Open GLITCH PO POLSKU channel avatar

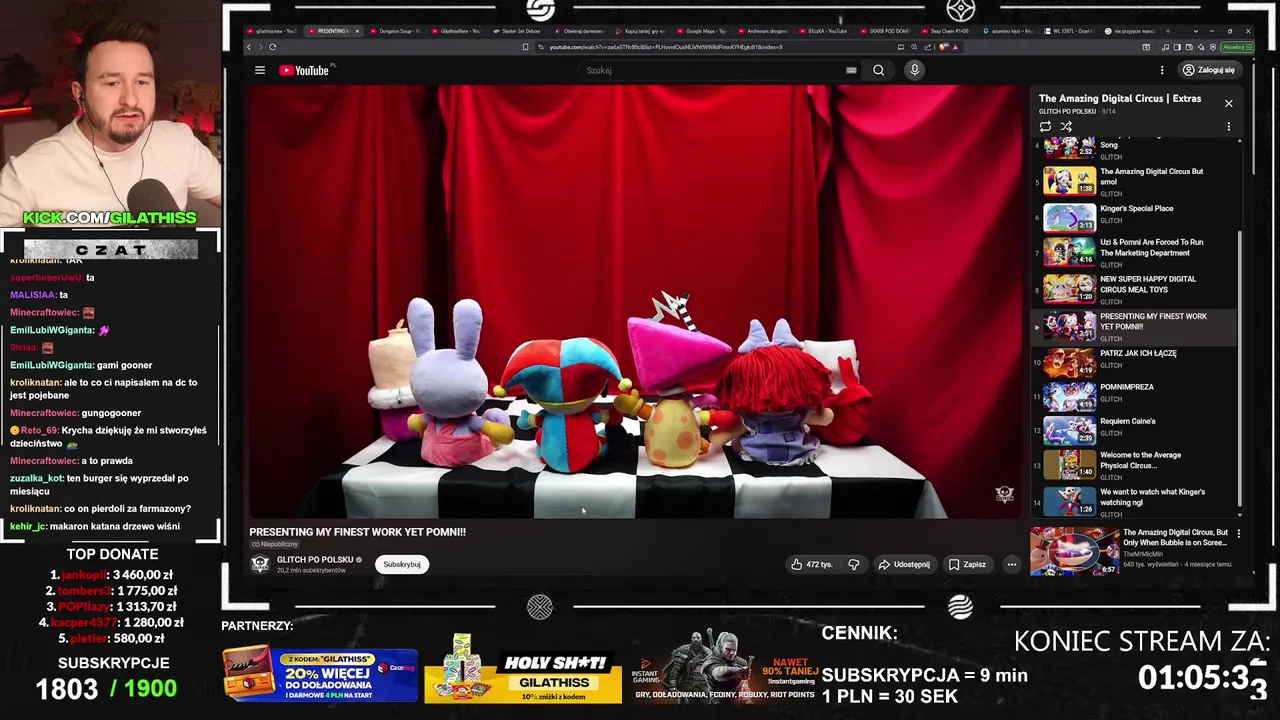pos(260,564)
